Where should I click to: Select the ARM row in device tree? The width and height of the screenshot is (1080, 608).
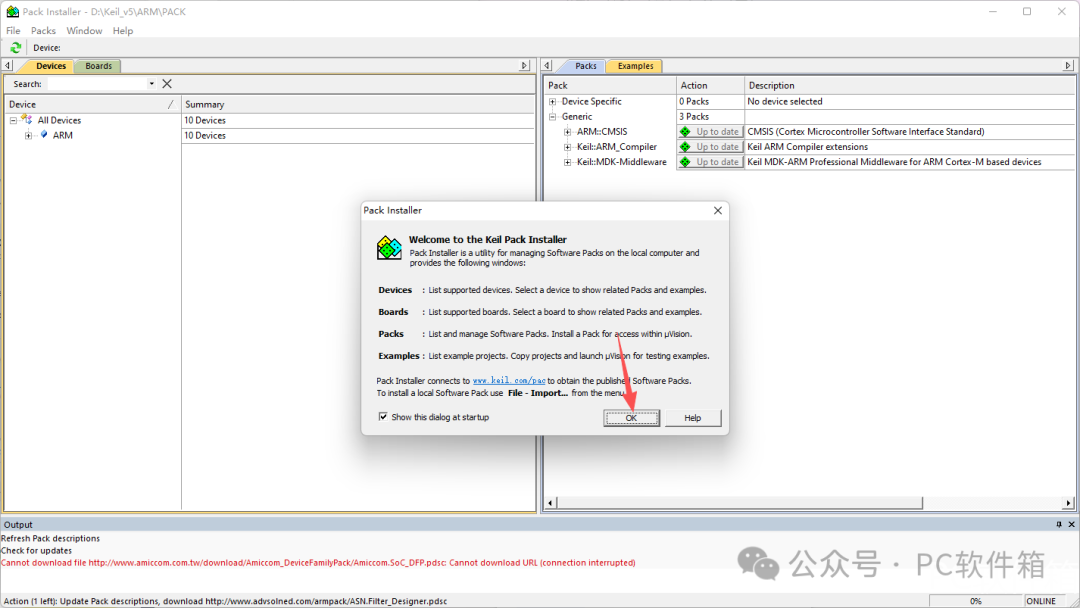[63, 135]
